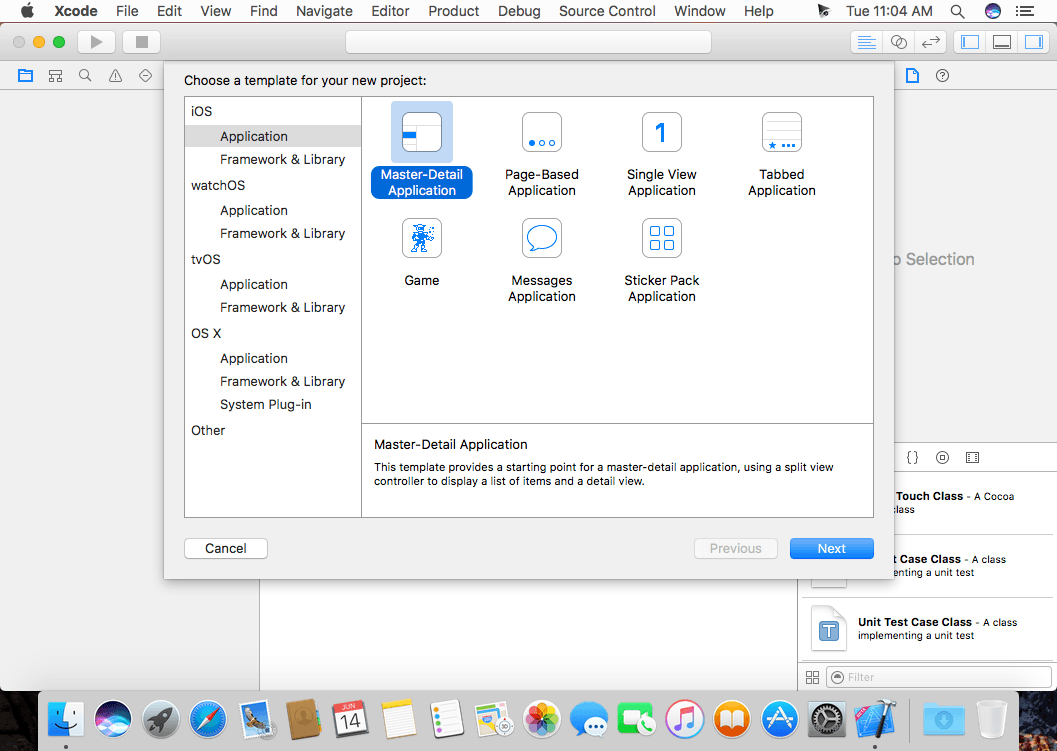The height and width of the screenshot is (751, 1057).
Task: Open the Find navigator magnifier
Action: (85, 76)
